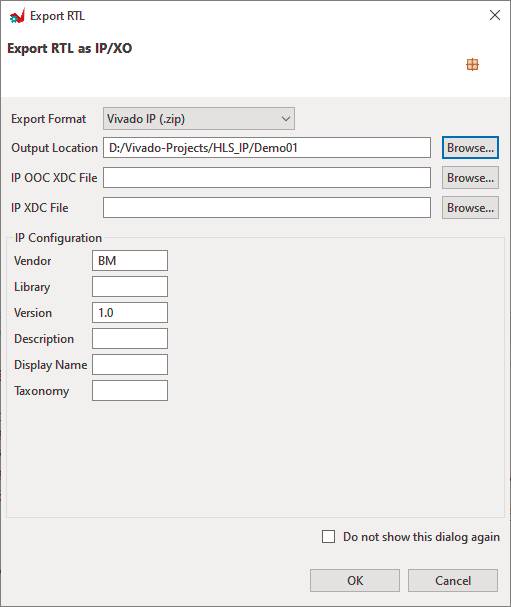Image resolution: width=511 pixels, height=607 pixels.
Task: Click the Vitis HLS logo in title bar
Action: coord(17,16)
